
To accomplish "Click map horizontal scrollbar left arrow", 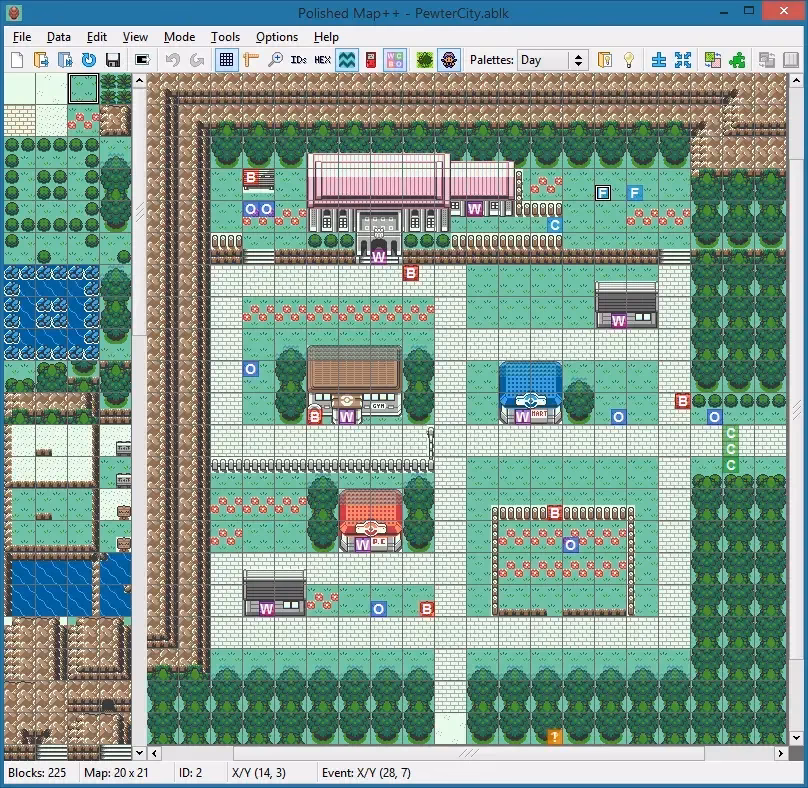I will click(x=155, y=753).
